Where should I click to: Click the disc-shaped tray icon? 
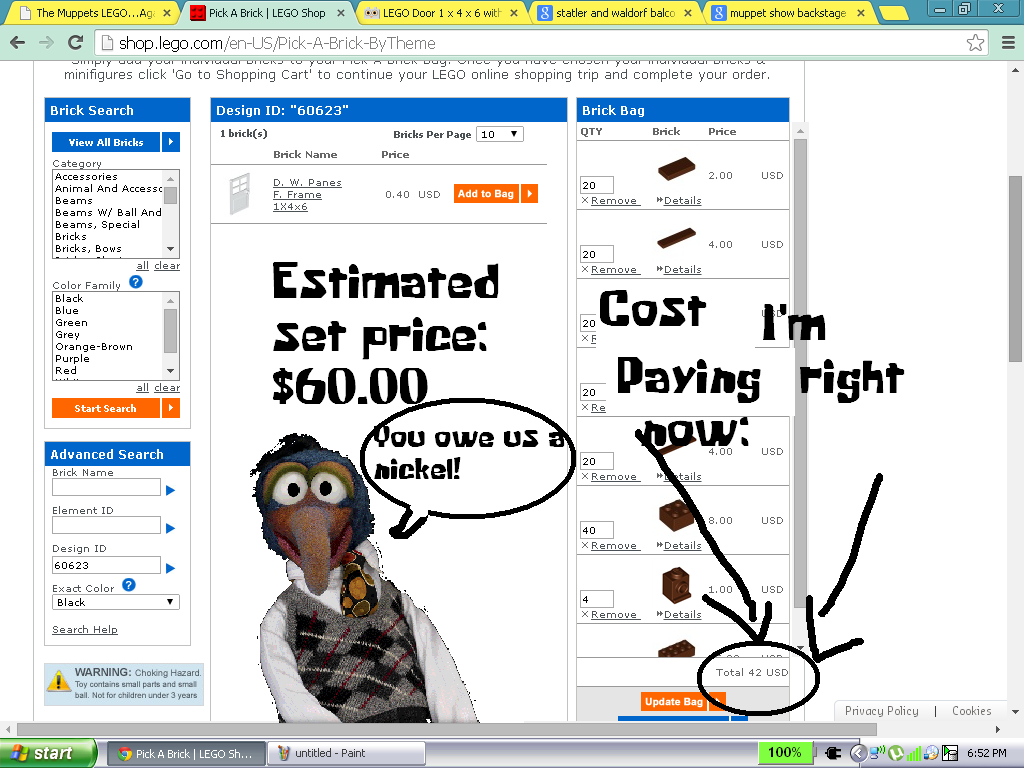[931, 754]
